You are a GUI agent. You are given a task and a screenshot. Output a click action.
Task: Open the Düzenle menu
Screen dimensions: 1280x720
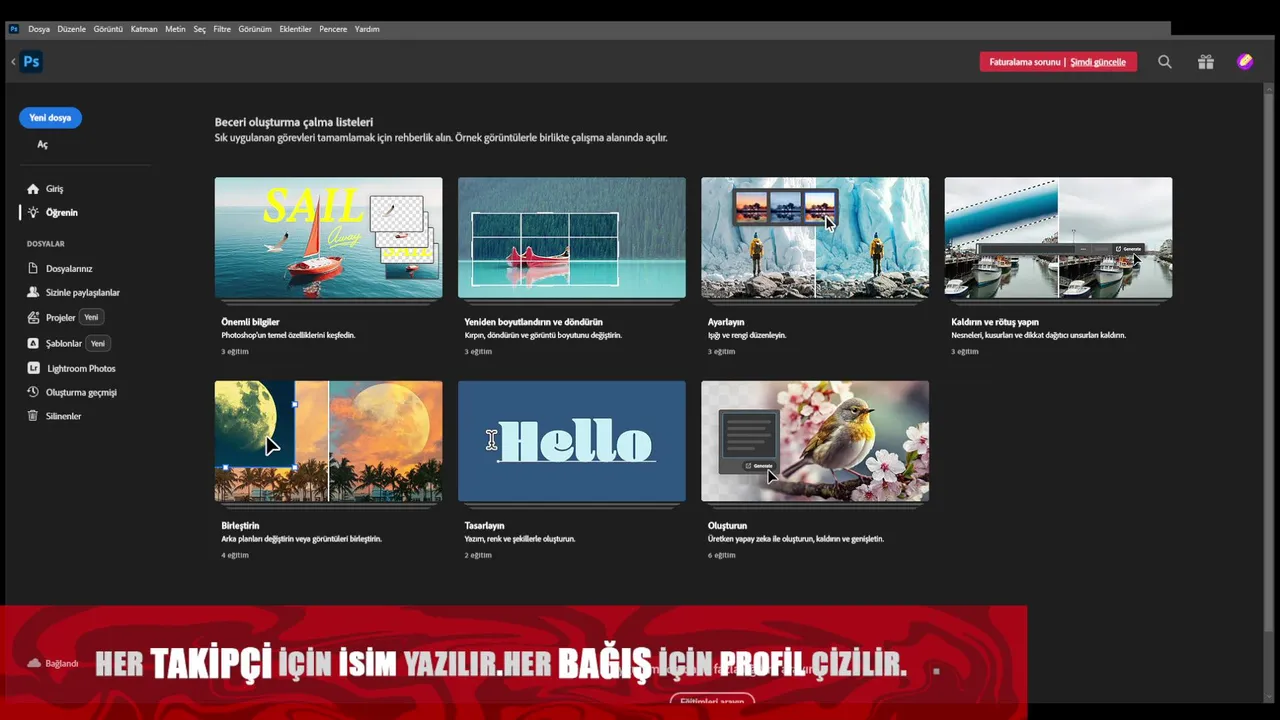coord(71,29)
